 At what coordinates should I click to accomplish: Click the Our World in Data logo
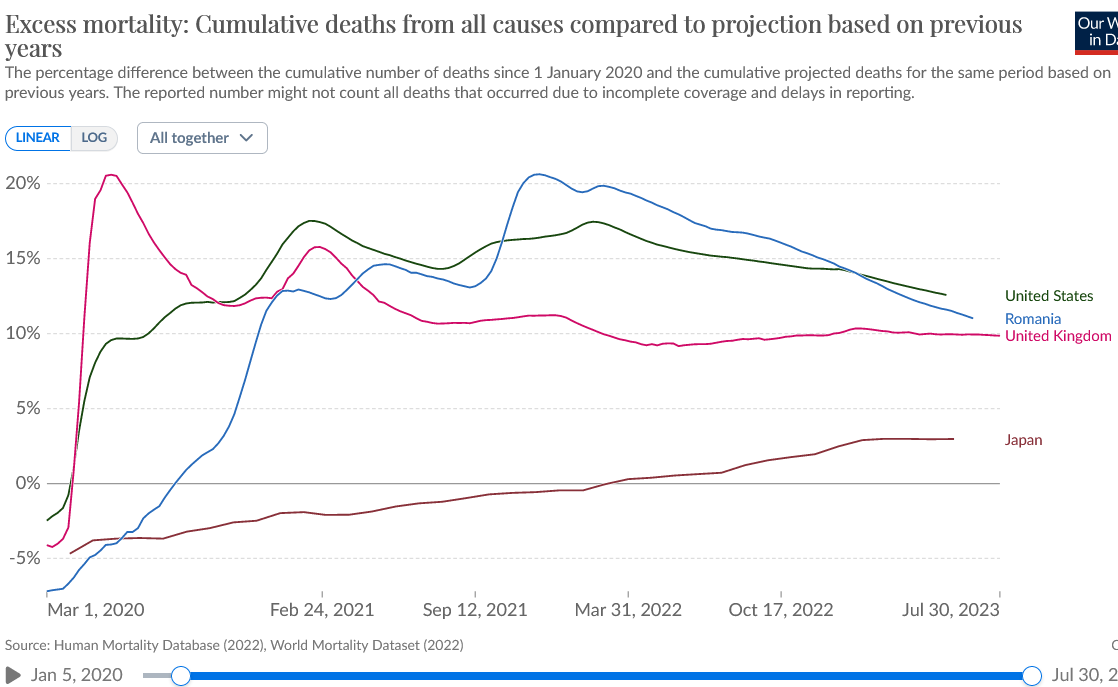point(1097,33)
